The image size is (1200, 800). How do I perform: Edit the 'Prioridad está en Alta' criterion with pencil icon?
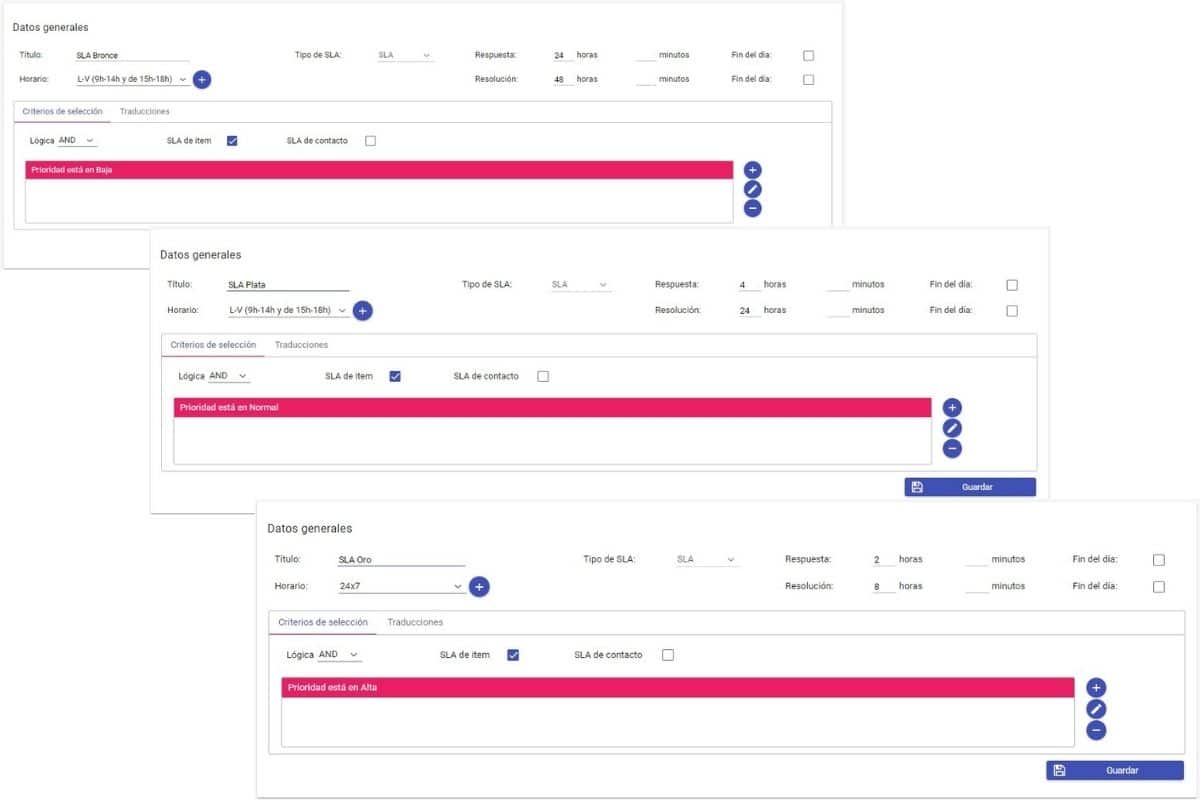[1096, 709]
